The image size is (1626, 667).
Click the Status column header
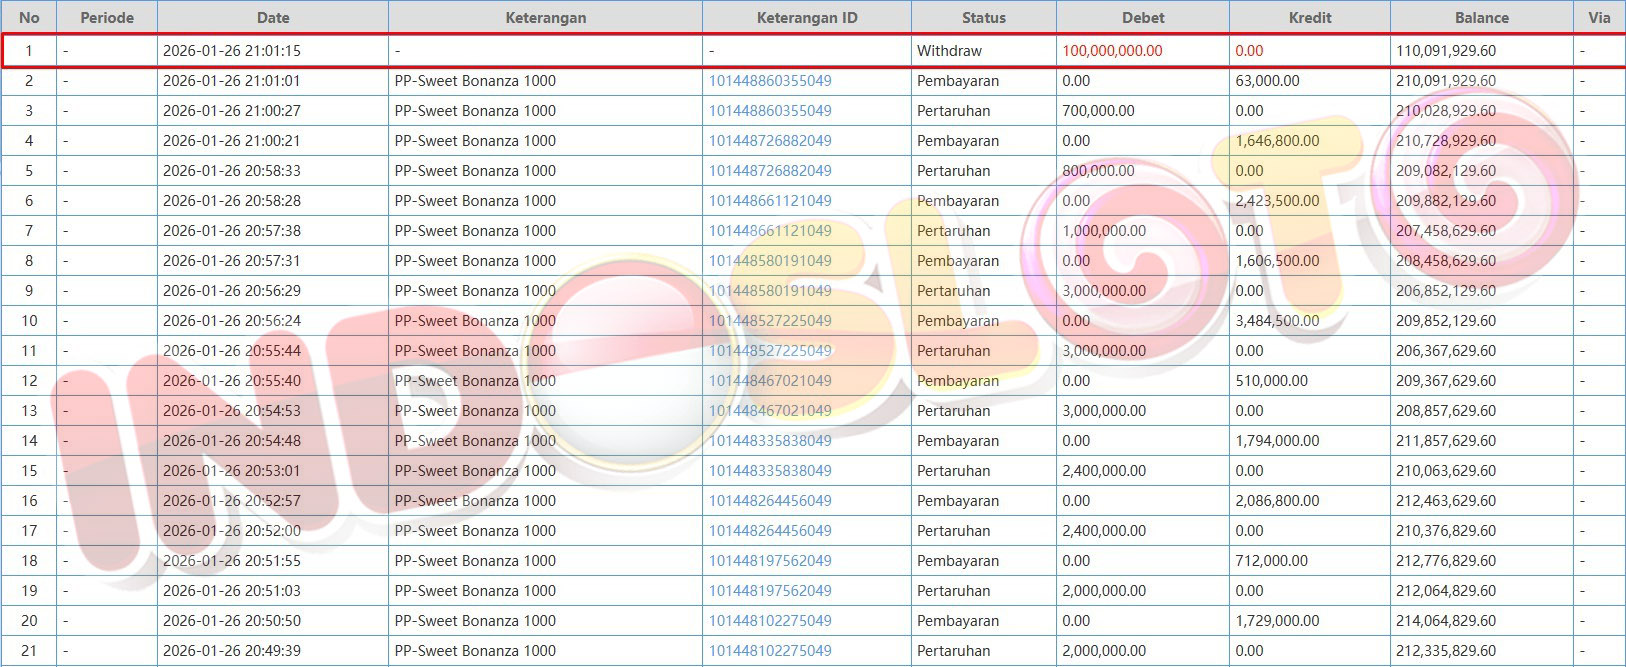[x=983, y=17]
